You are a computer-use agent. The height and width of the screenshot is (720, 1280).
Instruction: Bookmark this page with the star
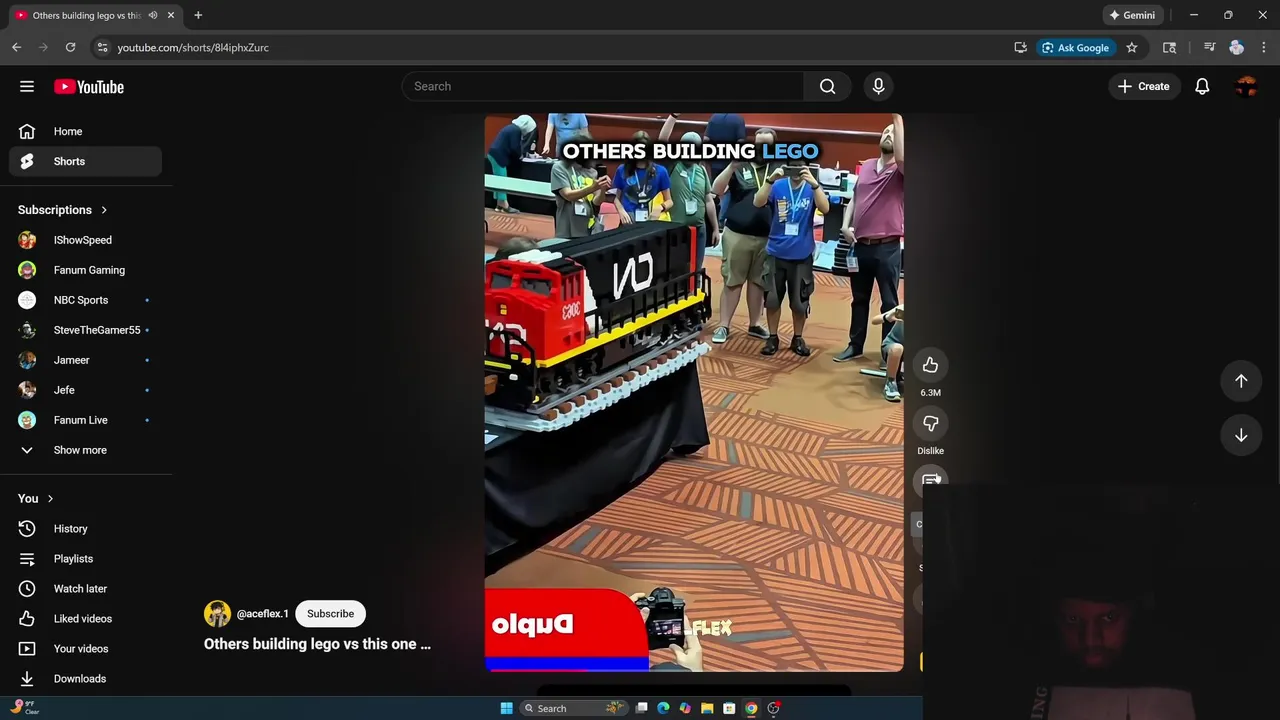[1131, 47]
